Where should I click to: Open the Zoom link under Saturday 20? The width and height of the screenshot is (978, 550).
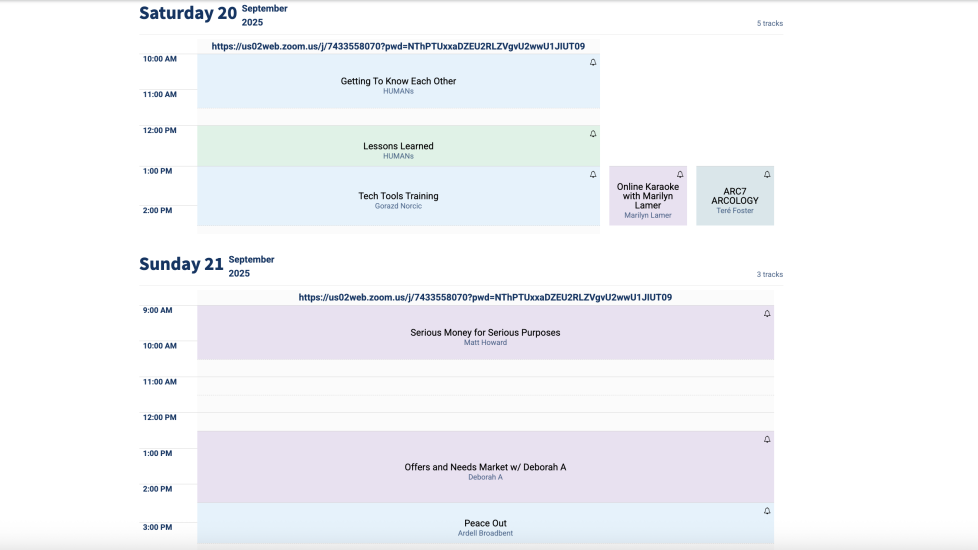coord(398,46)
